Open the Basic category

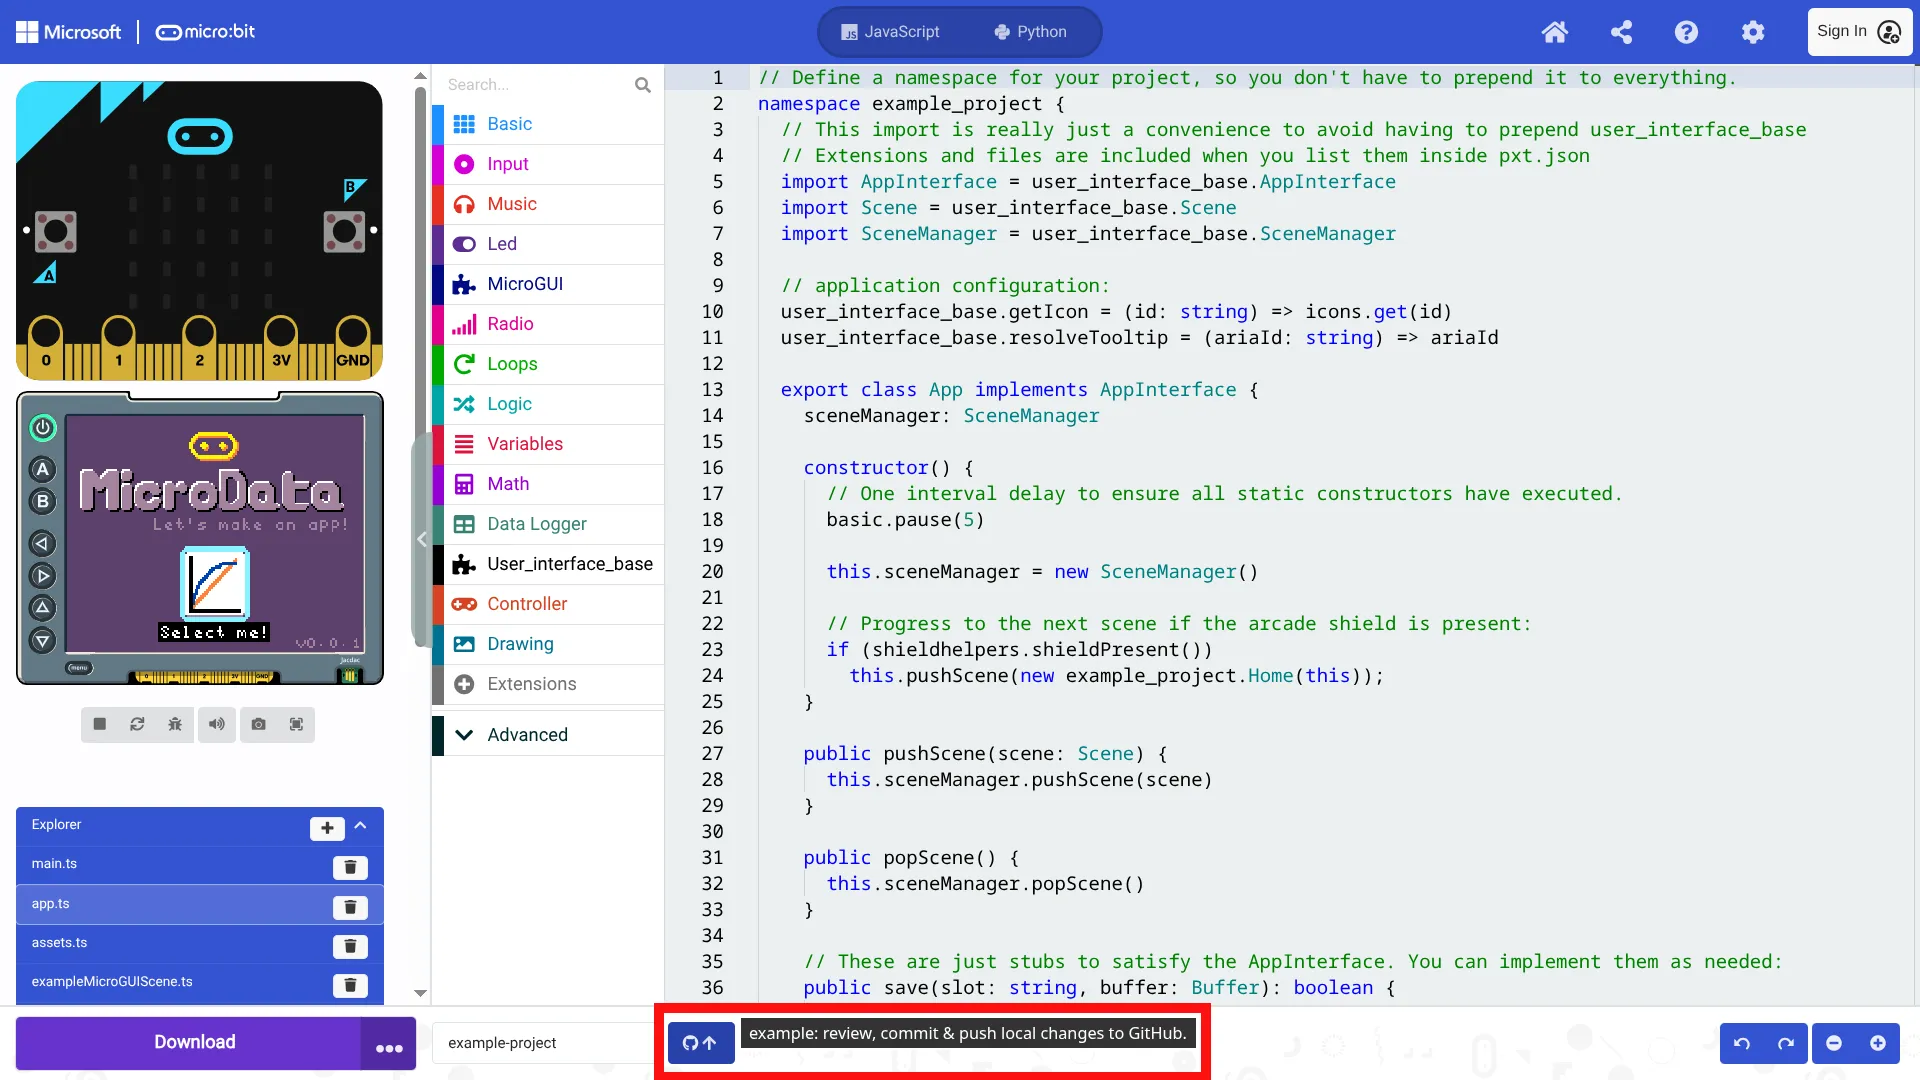[548, 124]
